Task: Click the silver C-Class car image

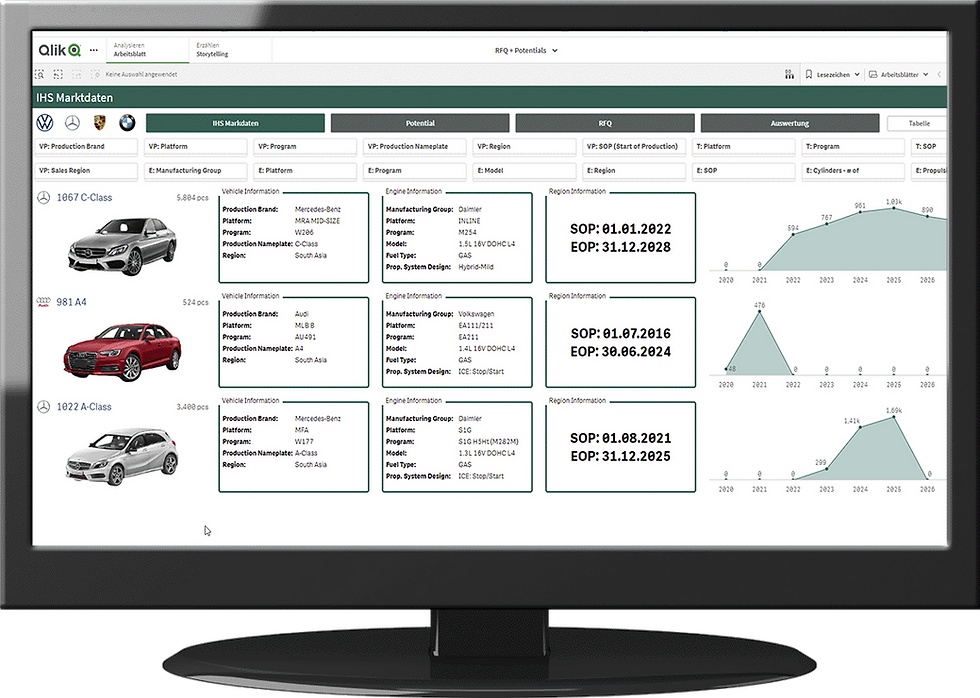Action: pyautogui.click(x=122, y=246)
